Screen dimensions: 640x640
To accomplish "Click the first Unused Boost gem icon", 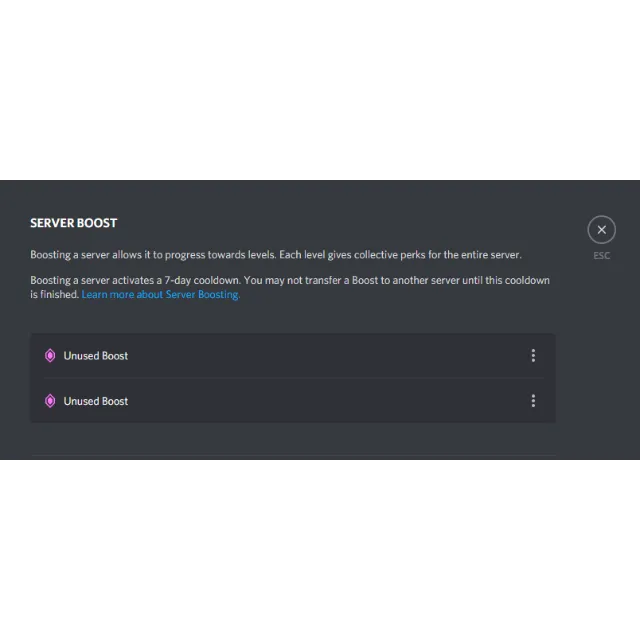I will pos(50,356).
